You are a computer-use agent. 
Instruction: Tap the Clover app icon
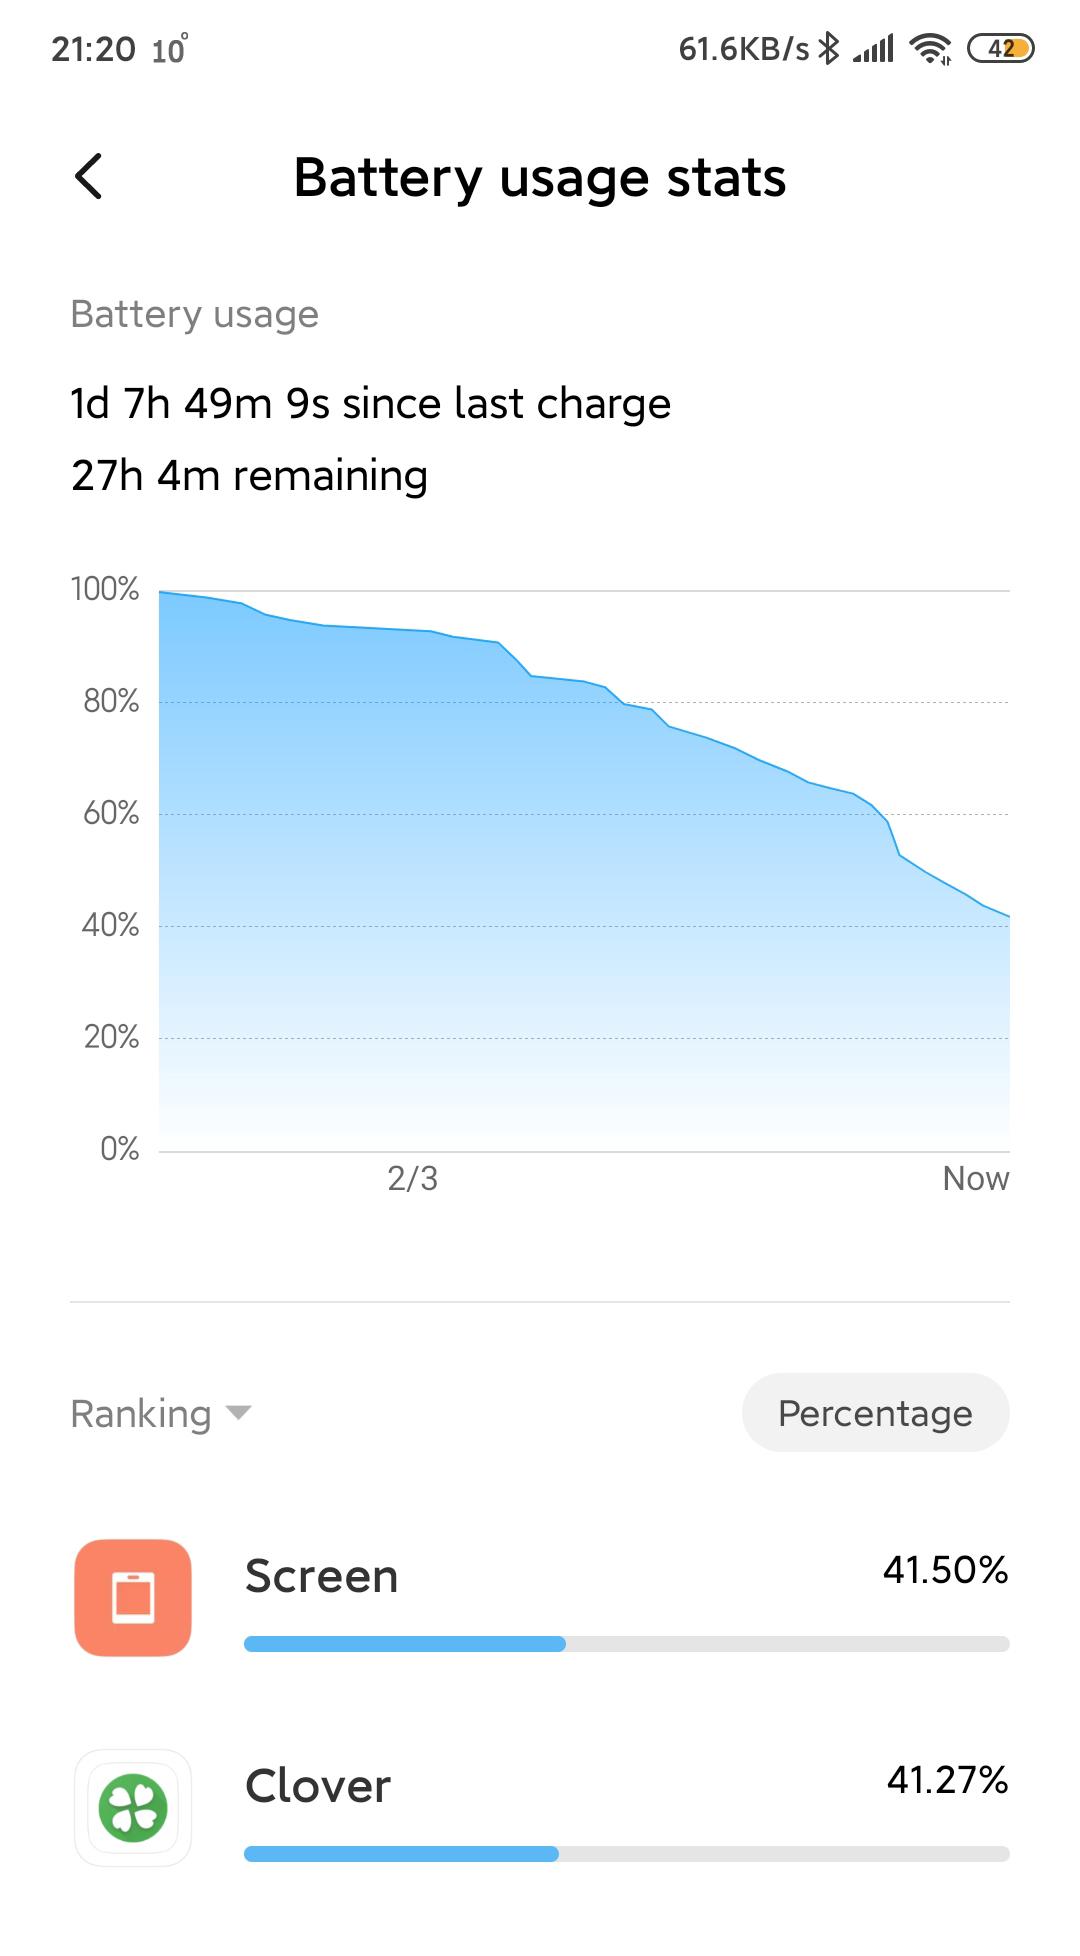(133, 1807)
